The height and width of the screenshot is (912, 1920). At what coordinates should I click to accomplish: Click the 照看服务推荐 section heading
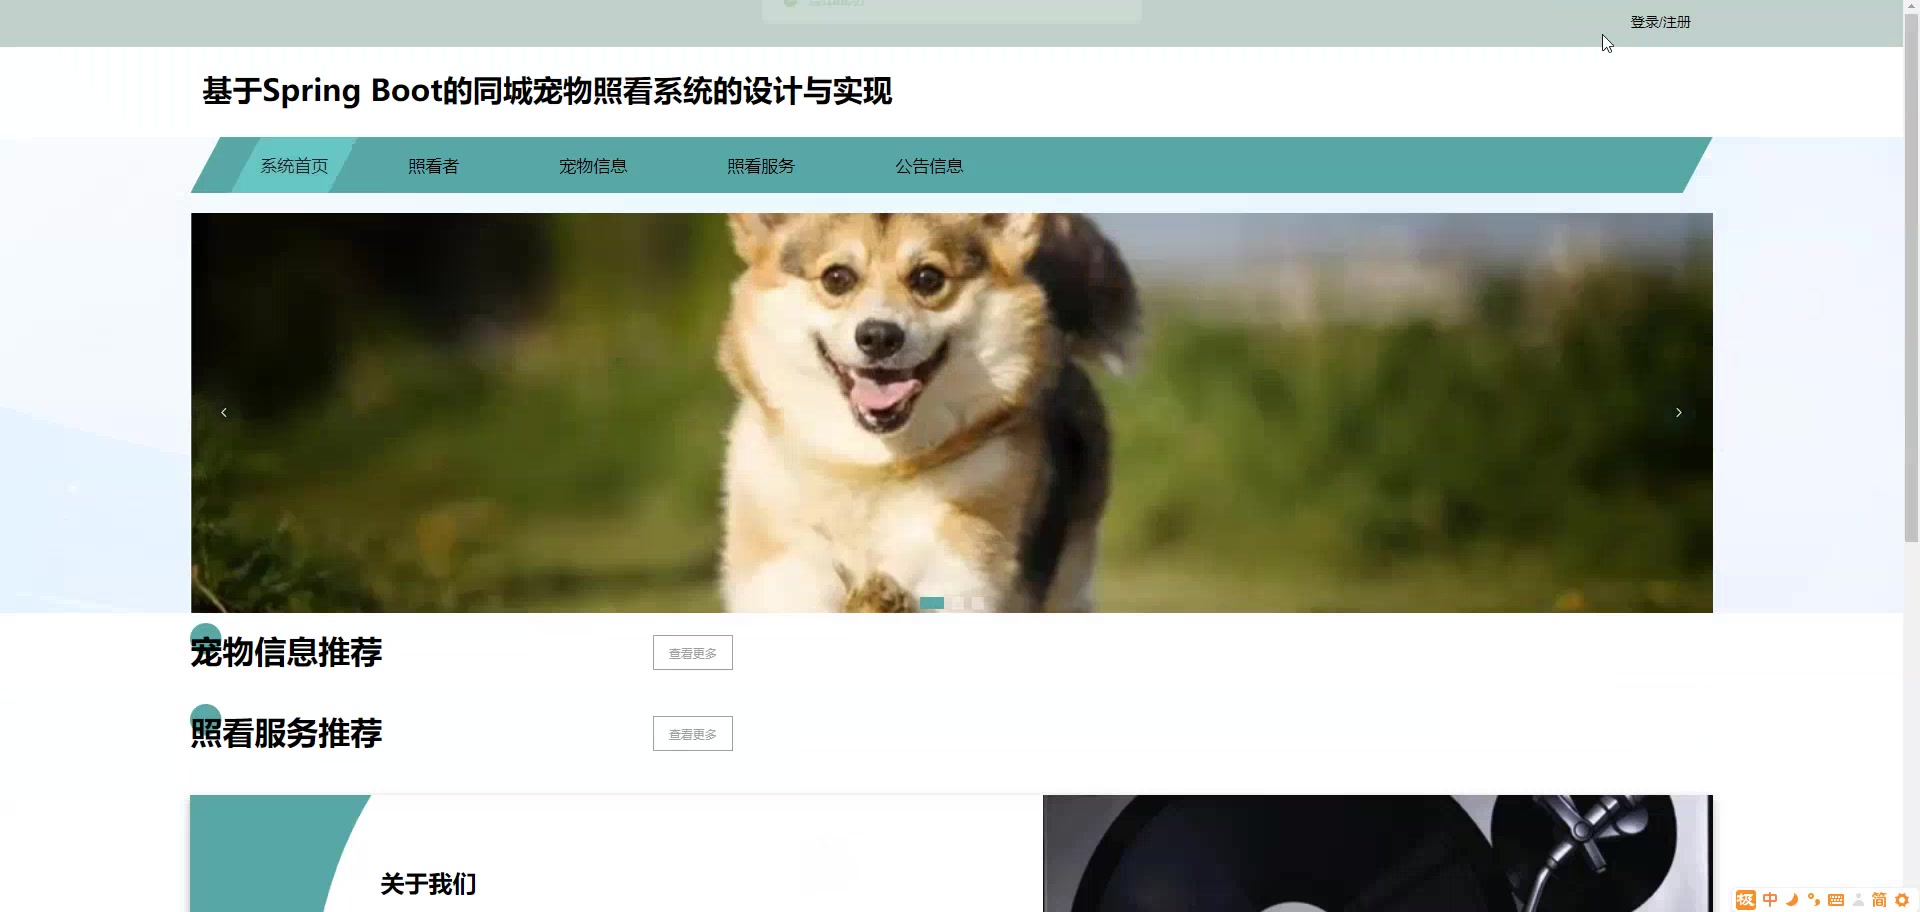(x=286, y=733)
